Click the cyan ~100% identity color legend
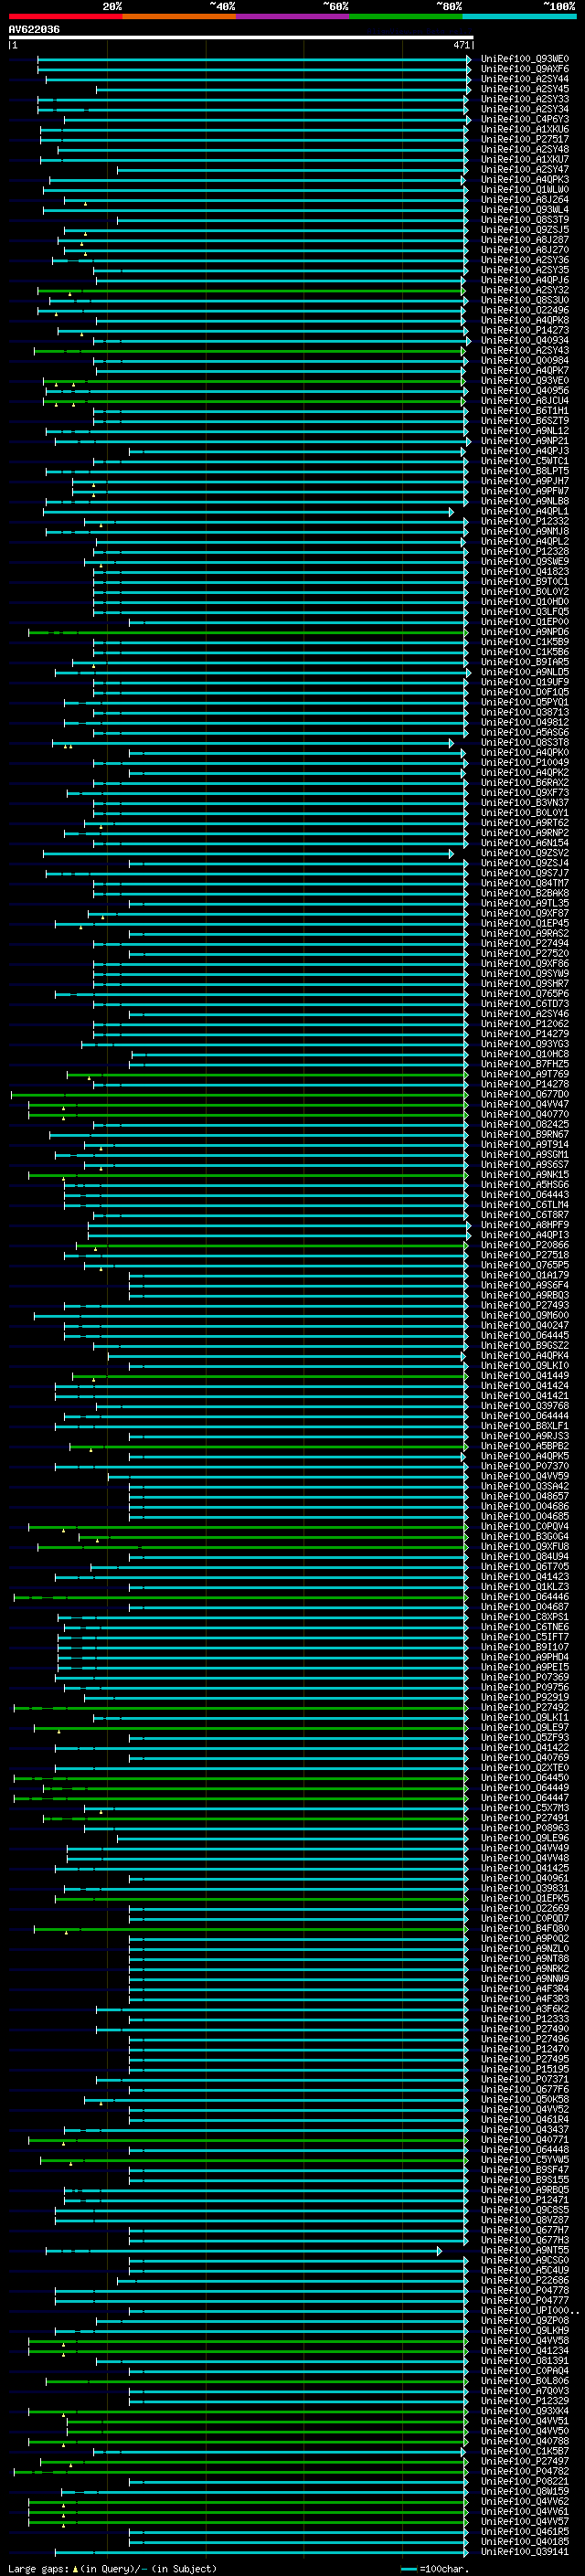 (x=519, y=16)
